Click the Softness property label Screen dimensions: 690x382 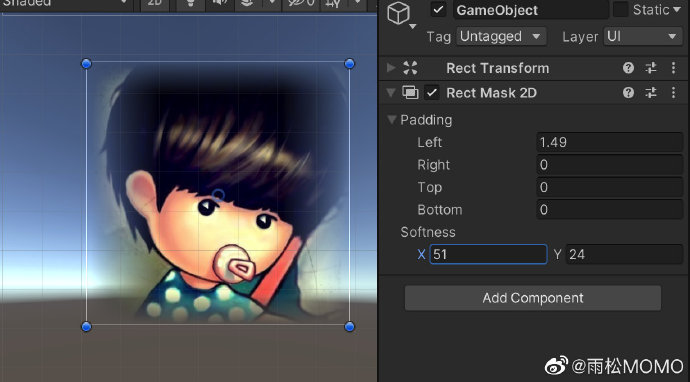pos(428,232)
